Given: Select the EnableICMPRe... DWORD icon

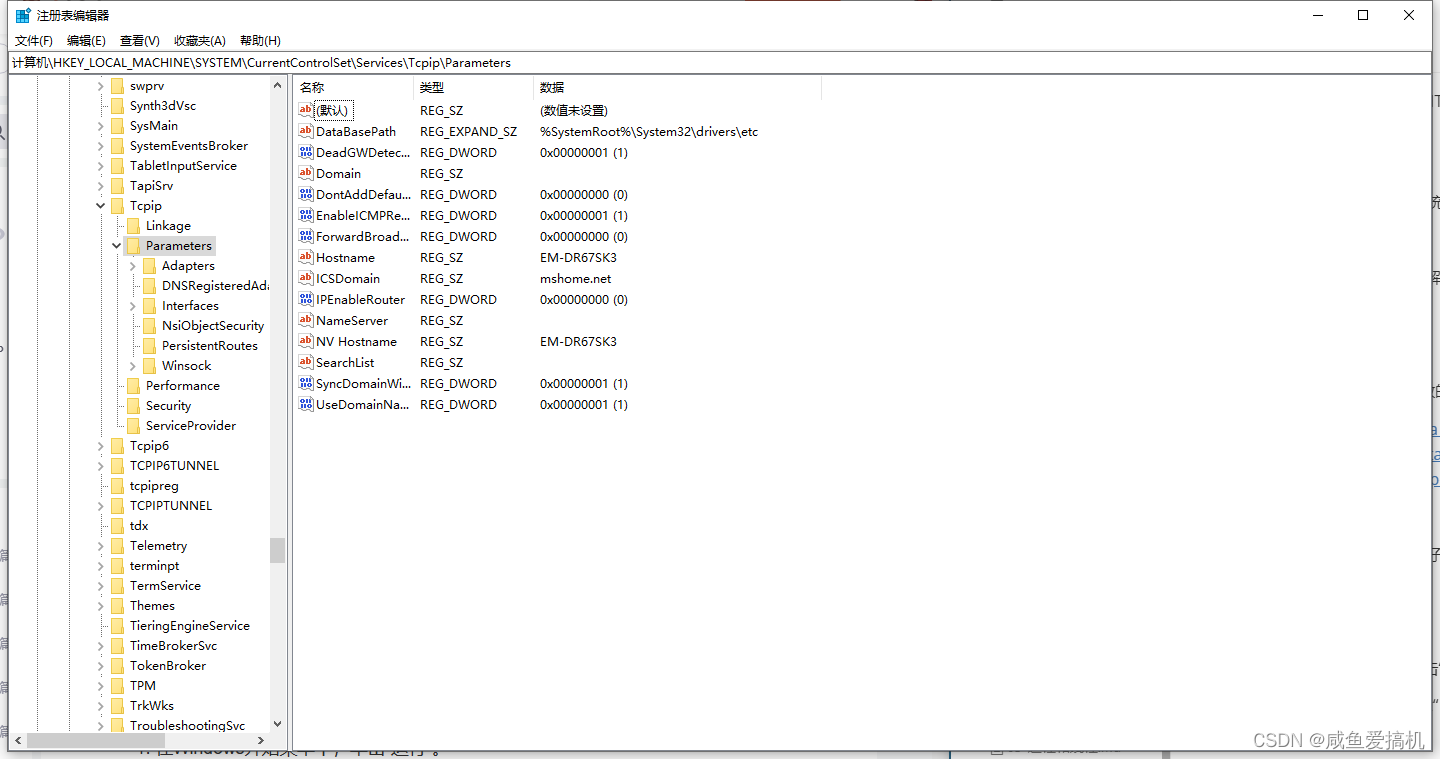Looking at the screenshot, I should [x=306, y=215].
